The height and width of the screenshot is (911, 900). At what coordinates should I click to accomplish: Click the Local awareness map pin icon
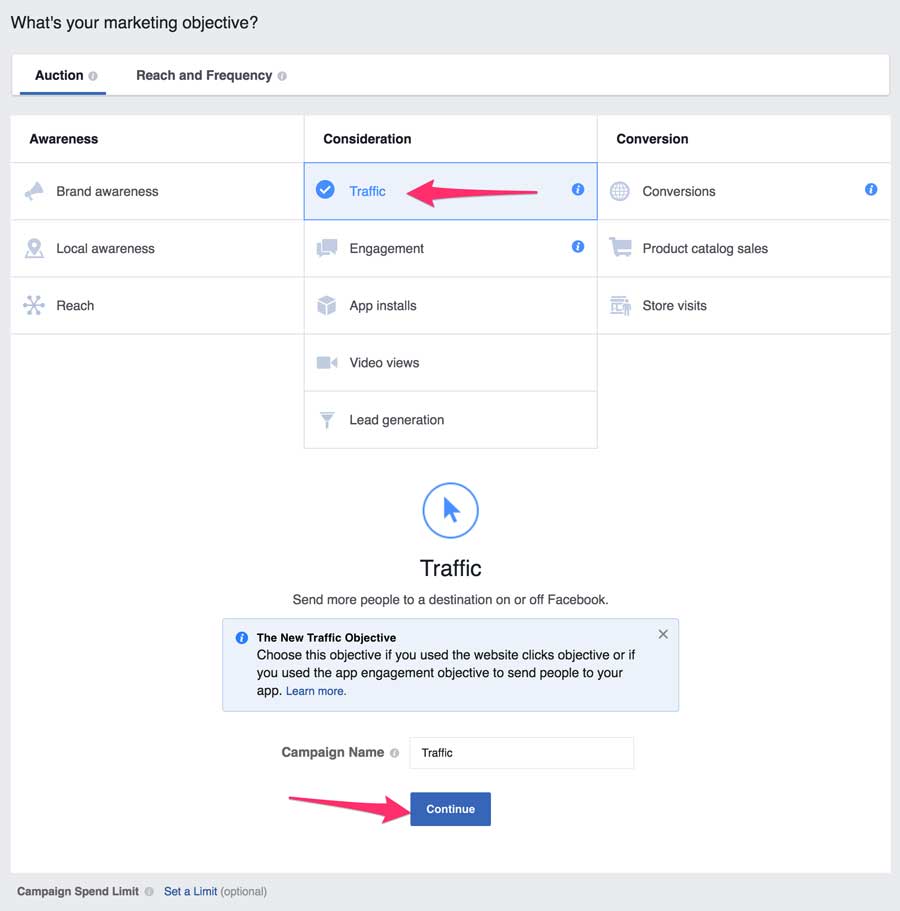point(34,249)
